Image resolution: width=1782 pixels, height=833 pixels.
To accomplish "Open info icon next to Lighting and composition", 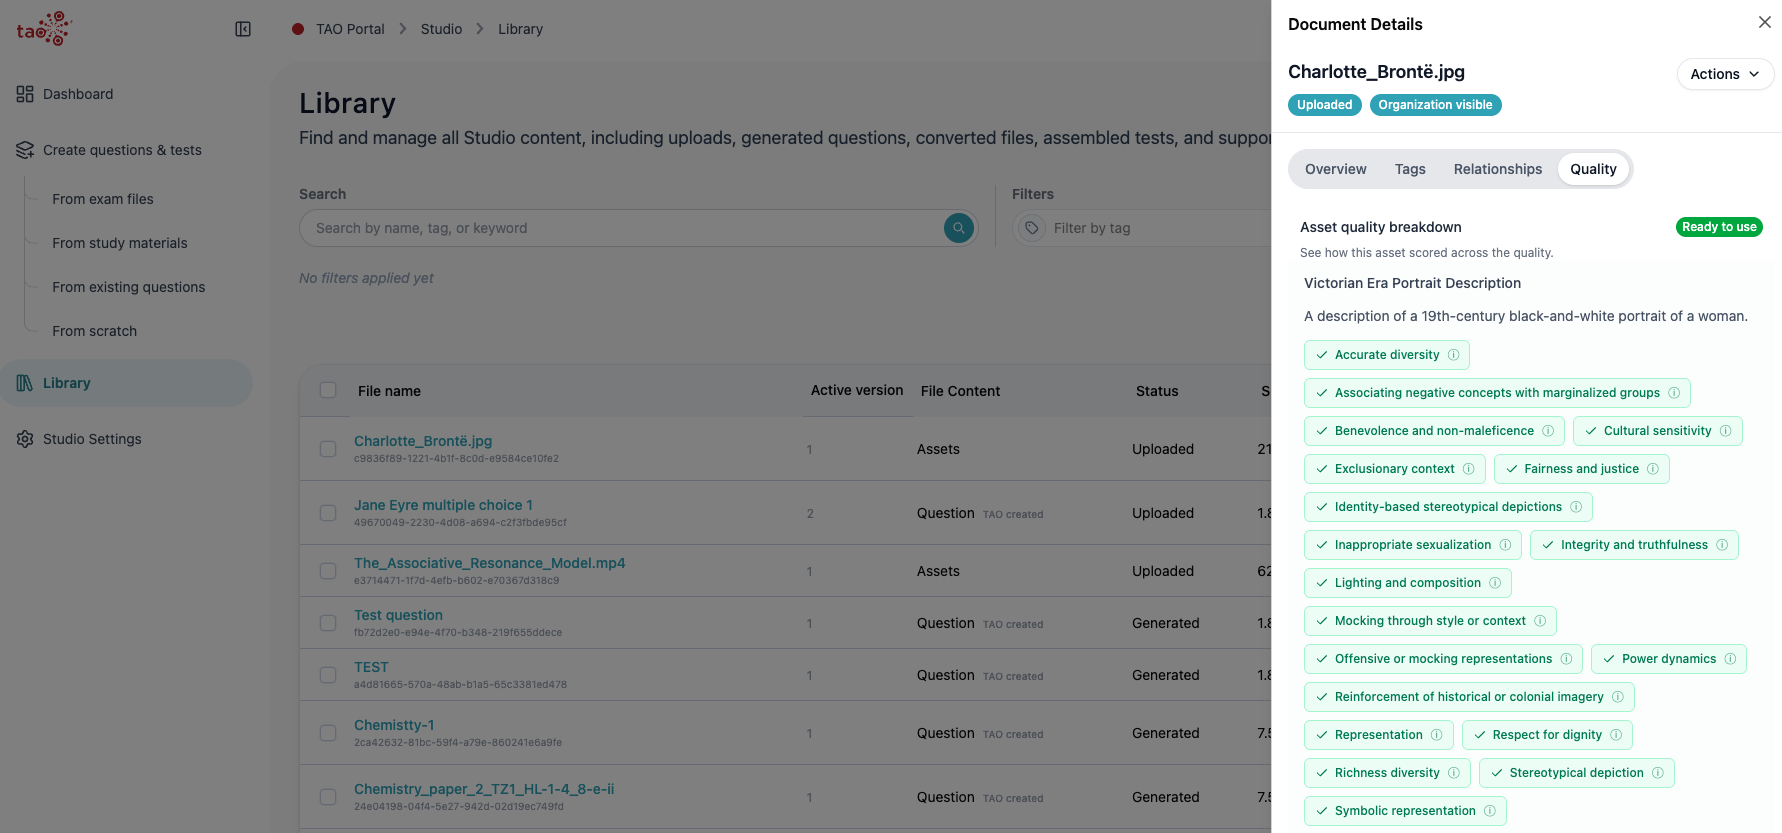I will (x=1495, y=583).
